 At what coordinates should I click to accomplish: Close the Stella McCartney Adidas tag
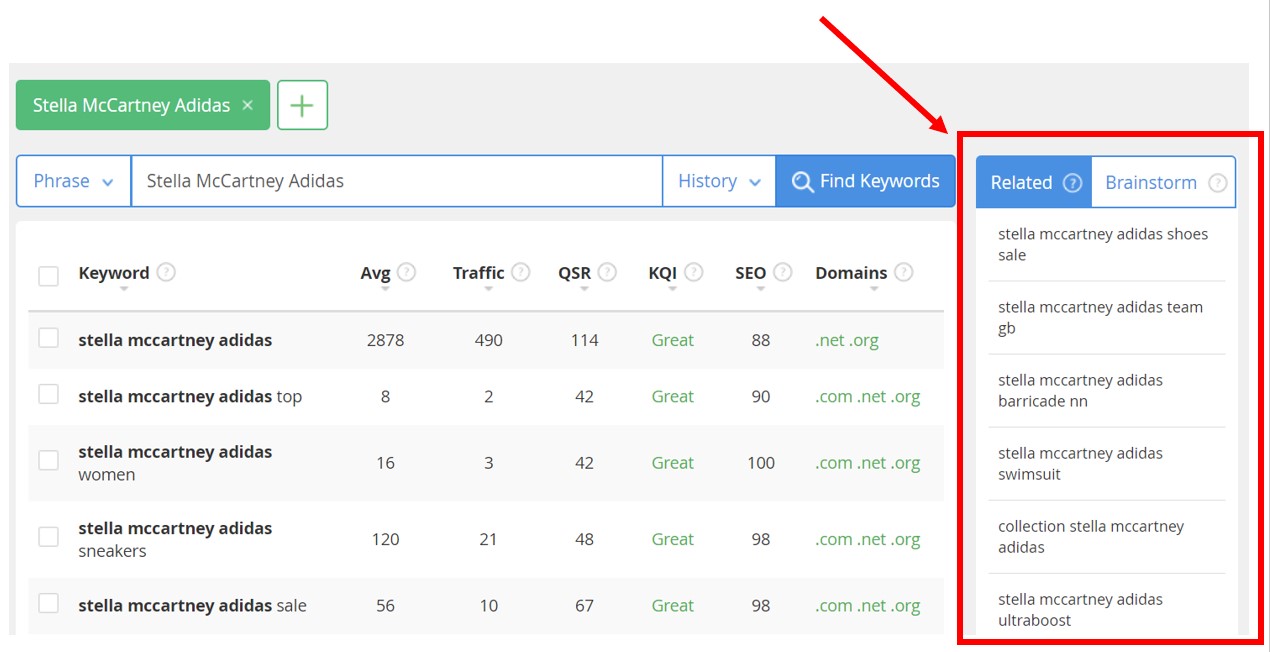[248, 105]
